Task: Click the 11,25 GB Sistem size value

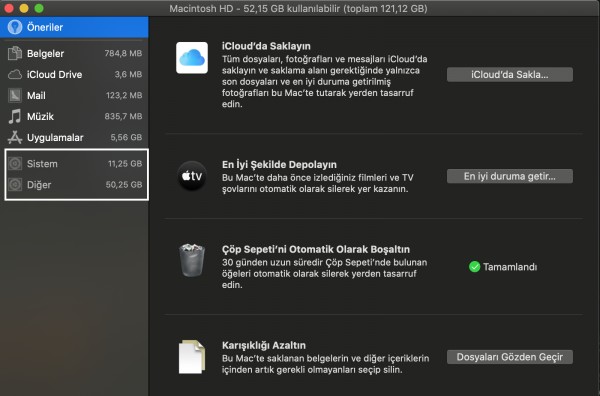Action: click(125, 164)
